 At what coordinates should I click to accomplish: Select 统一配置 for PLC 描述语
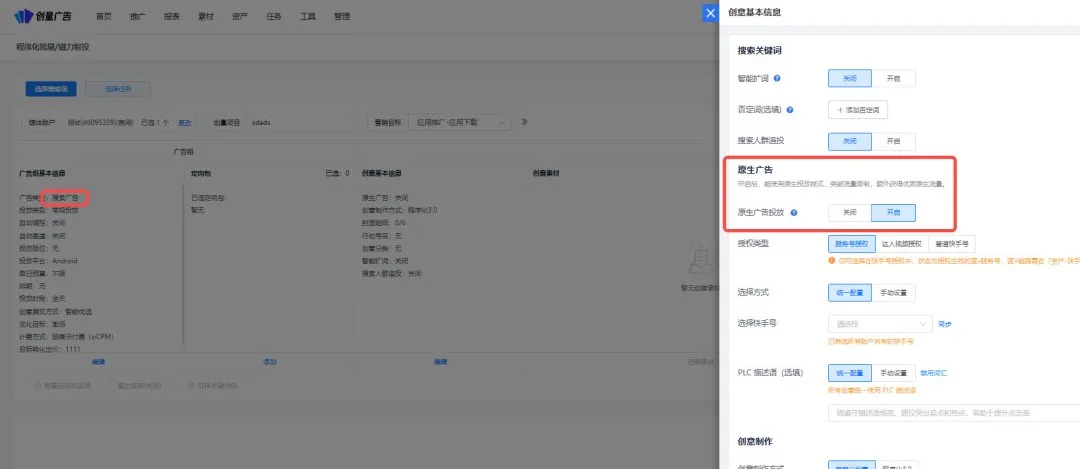pos(850,373)
